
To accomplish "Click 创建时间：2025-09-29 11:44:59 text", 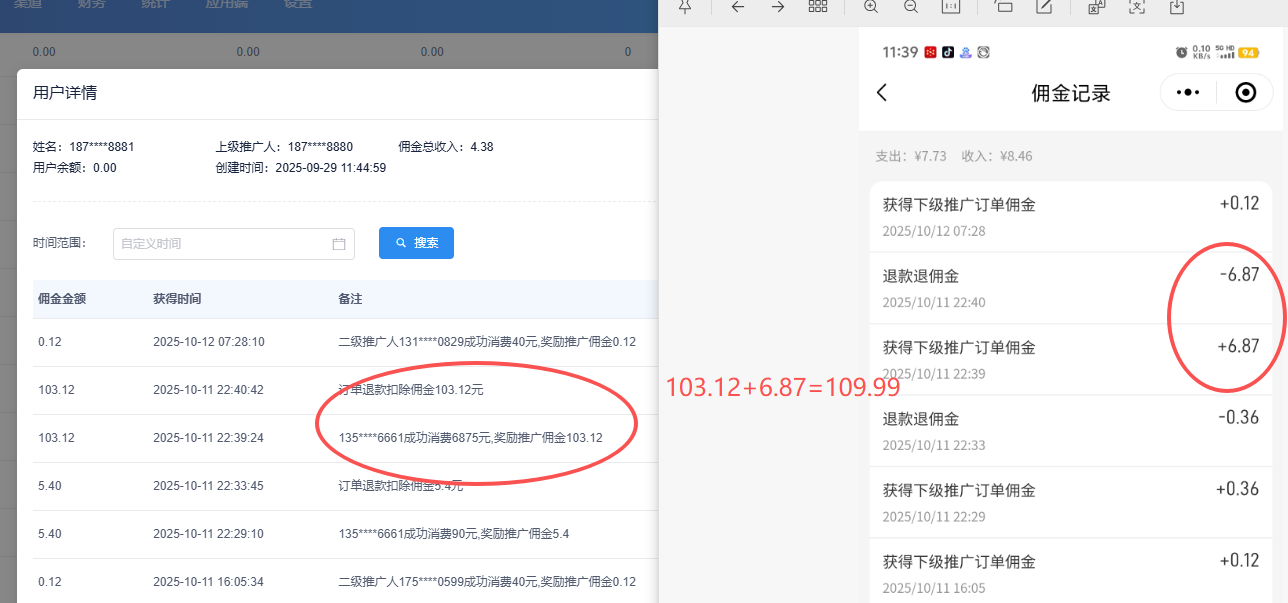I will (301, 168).
